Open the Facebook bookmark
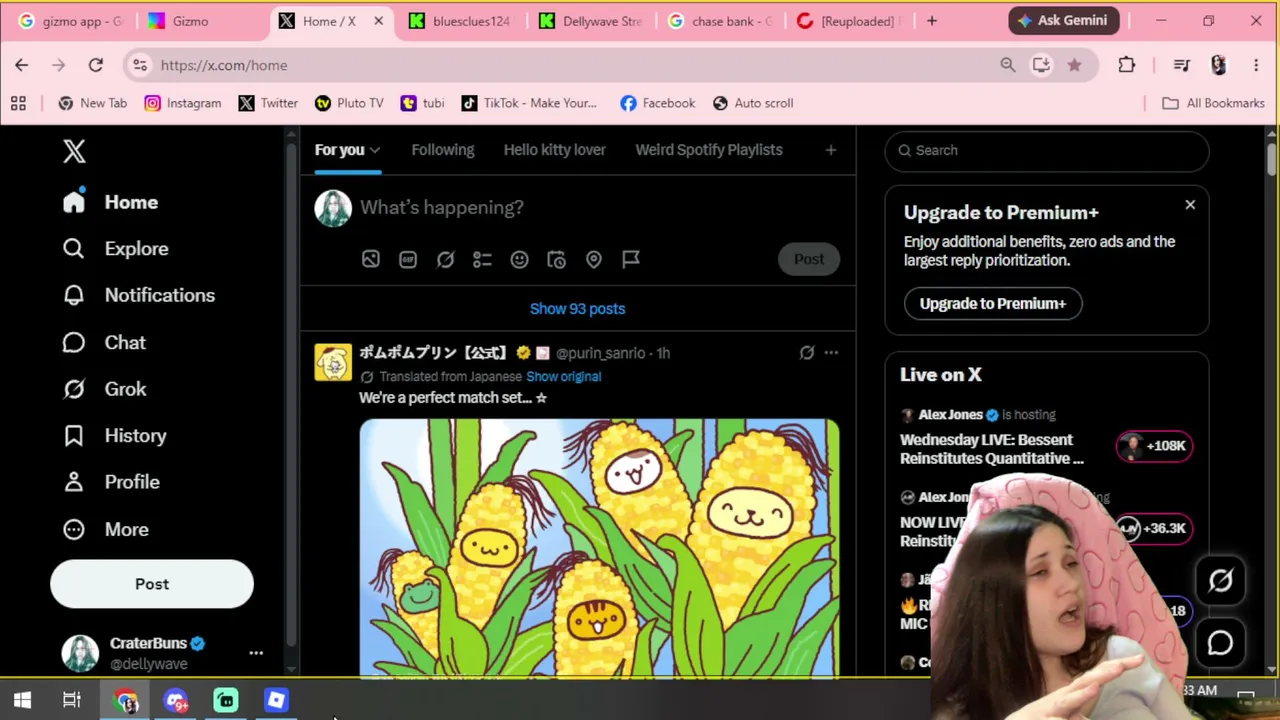Viewport: 1280px width, 720px height. click(657, 103)
